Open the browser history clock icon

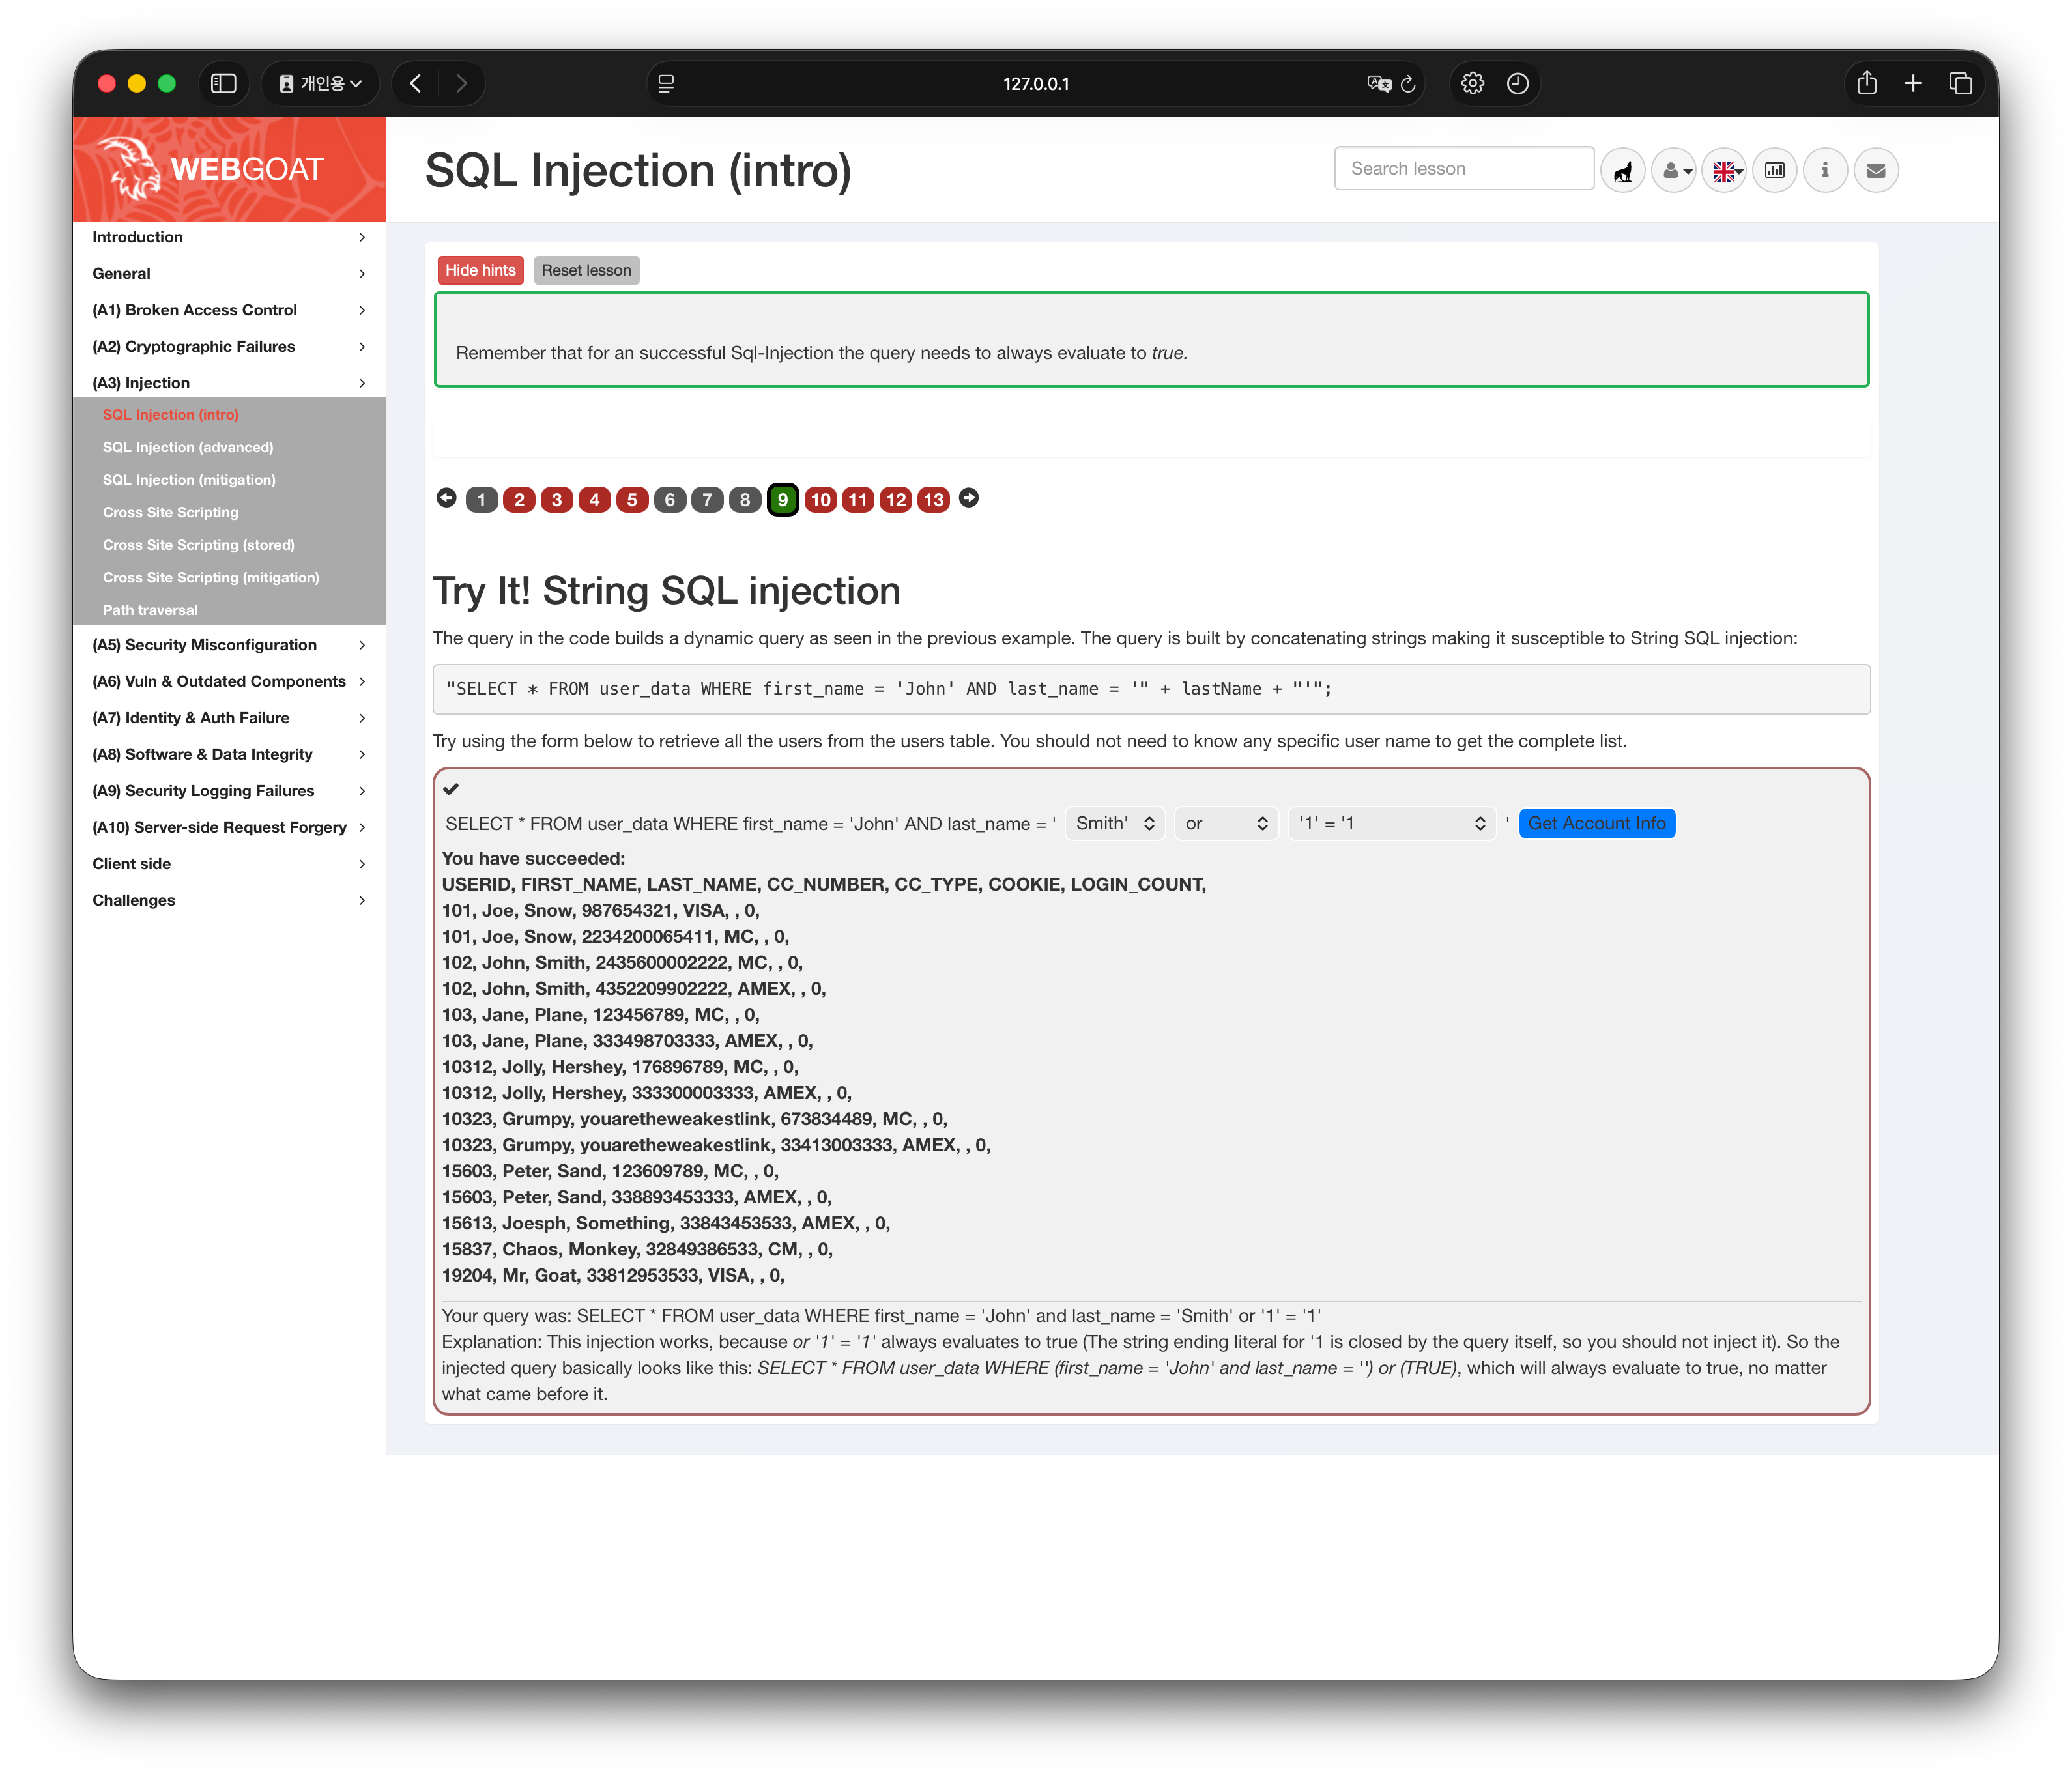tap(1517, 83)
